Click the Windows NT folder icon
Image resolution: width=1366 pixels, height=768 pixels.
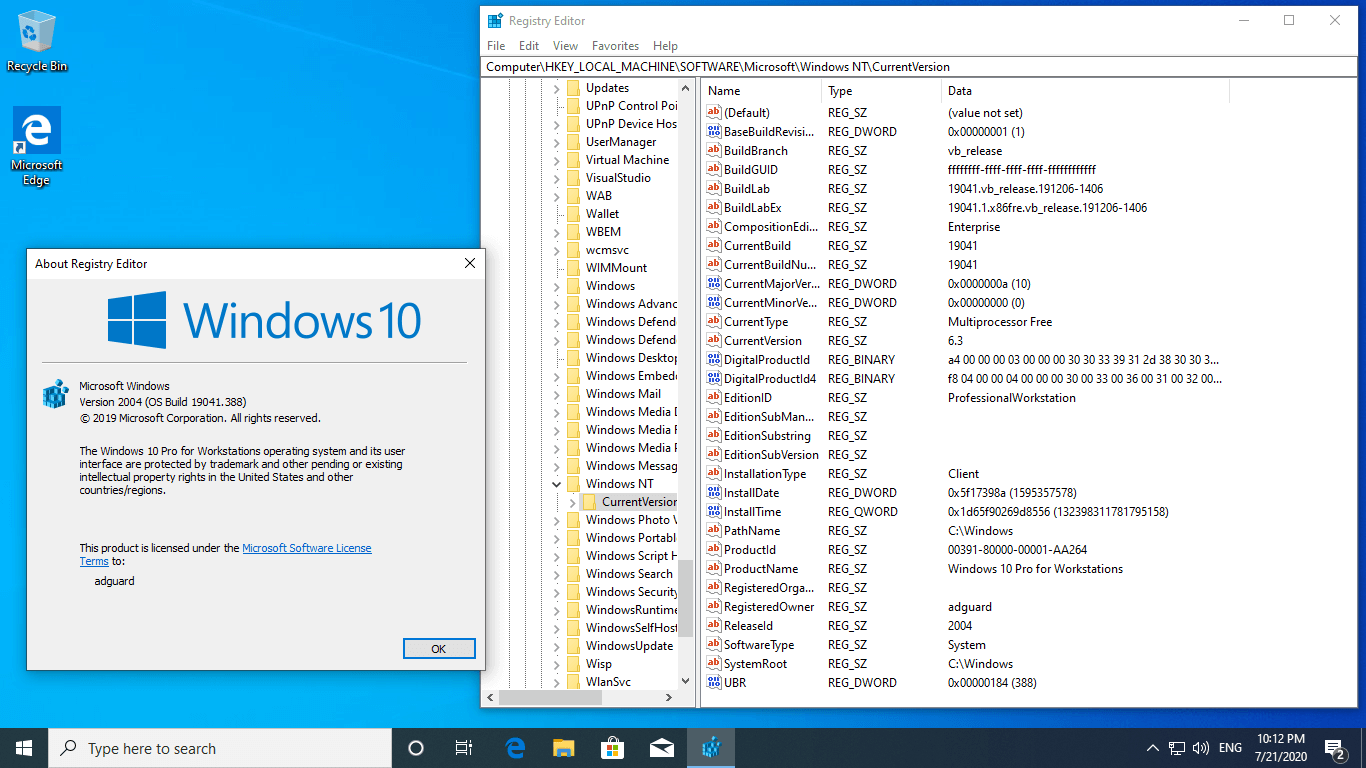click(x=573, y=484)
